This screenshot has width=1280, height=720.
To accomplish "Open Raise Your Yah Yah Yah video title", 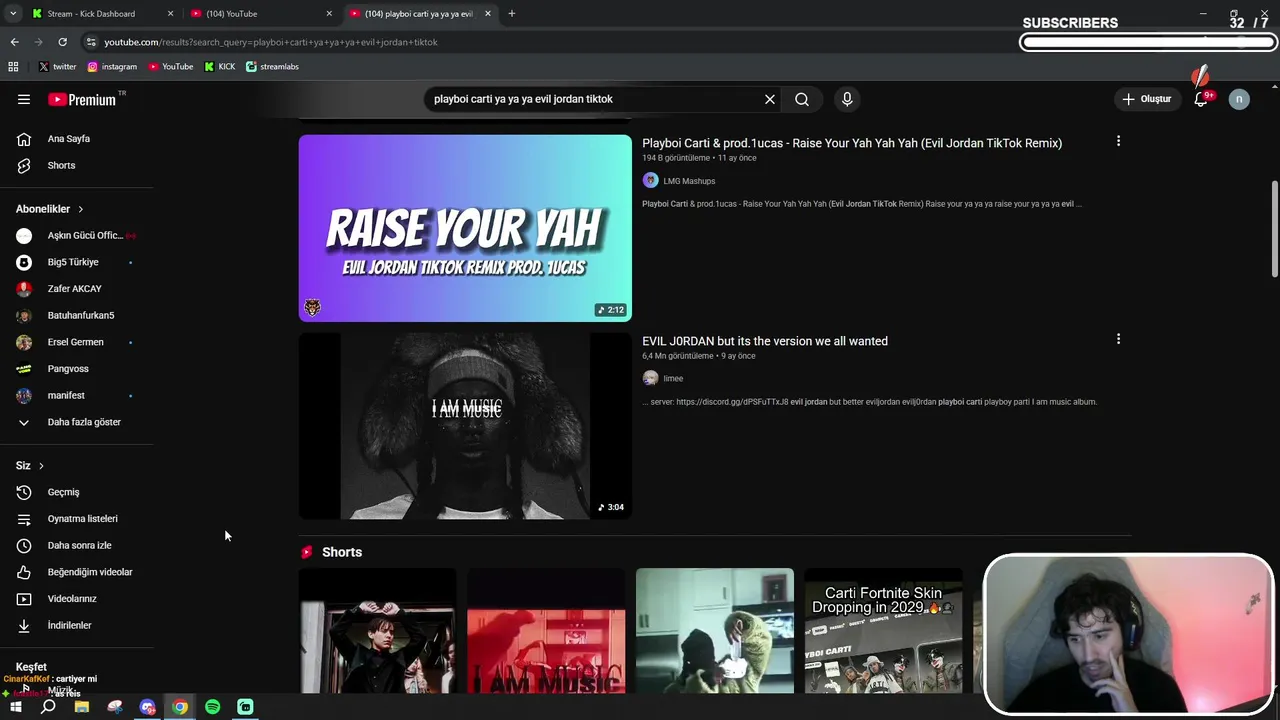I will pyautogui.click(x=852, y=143).
